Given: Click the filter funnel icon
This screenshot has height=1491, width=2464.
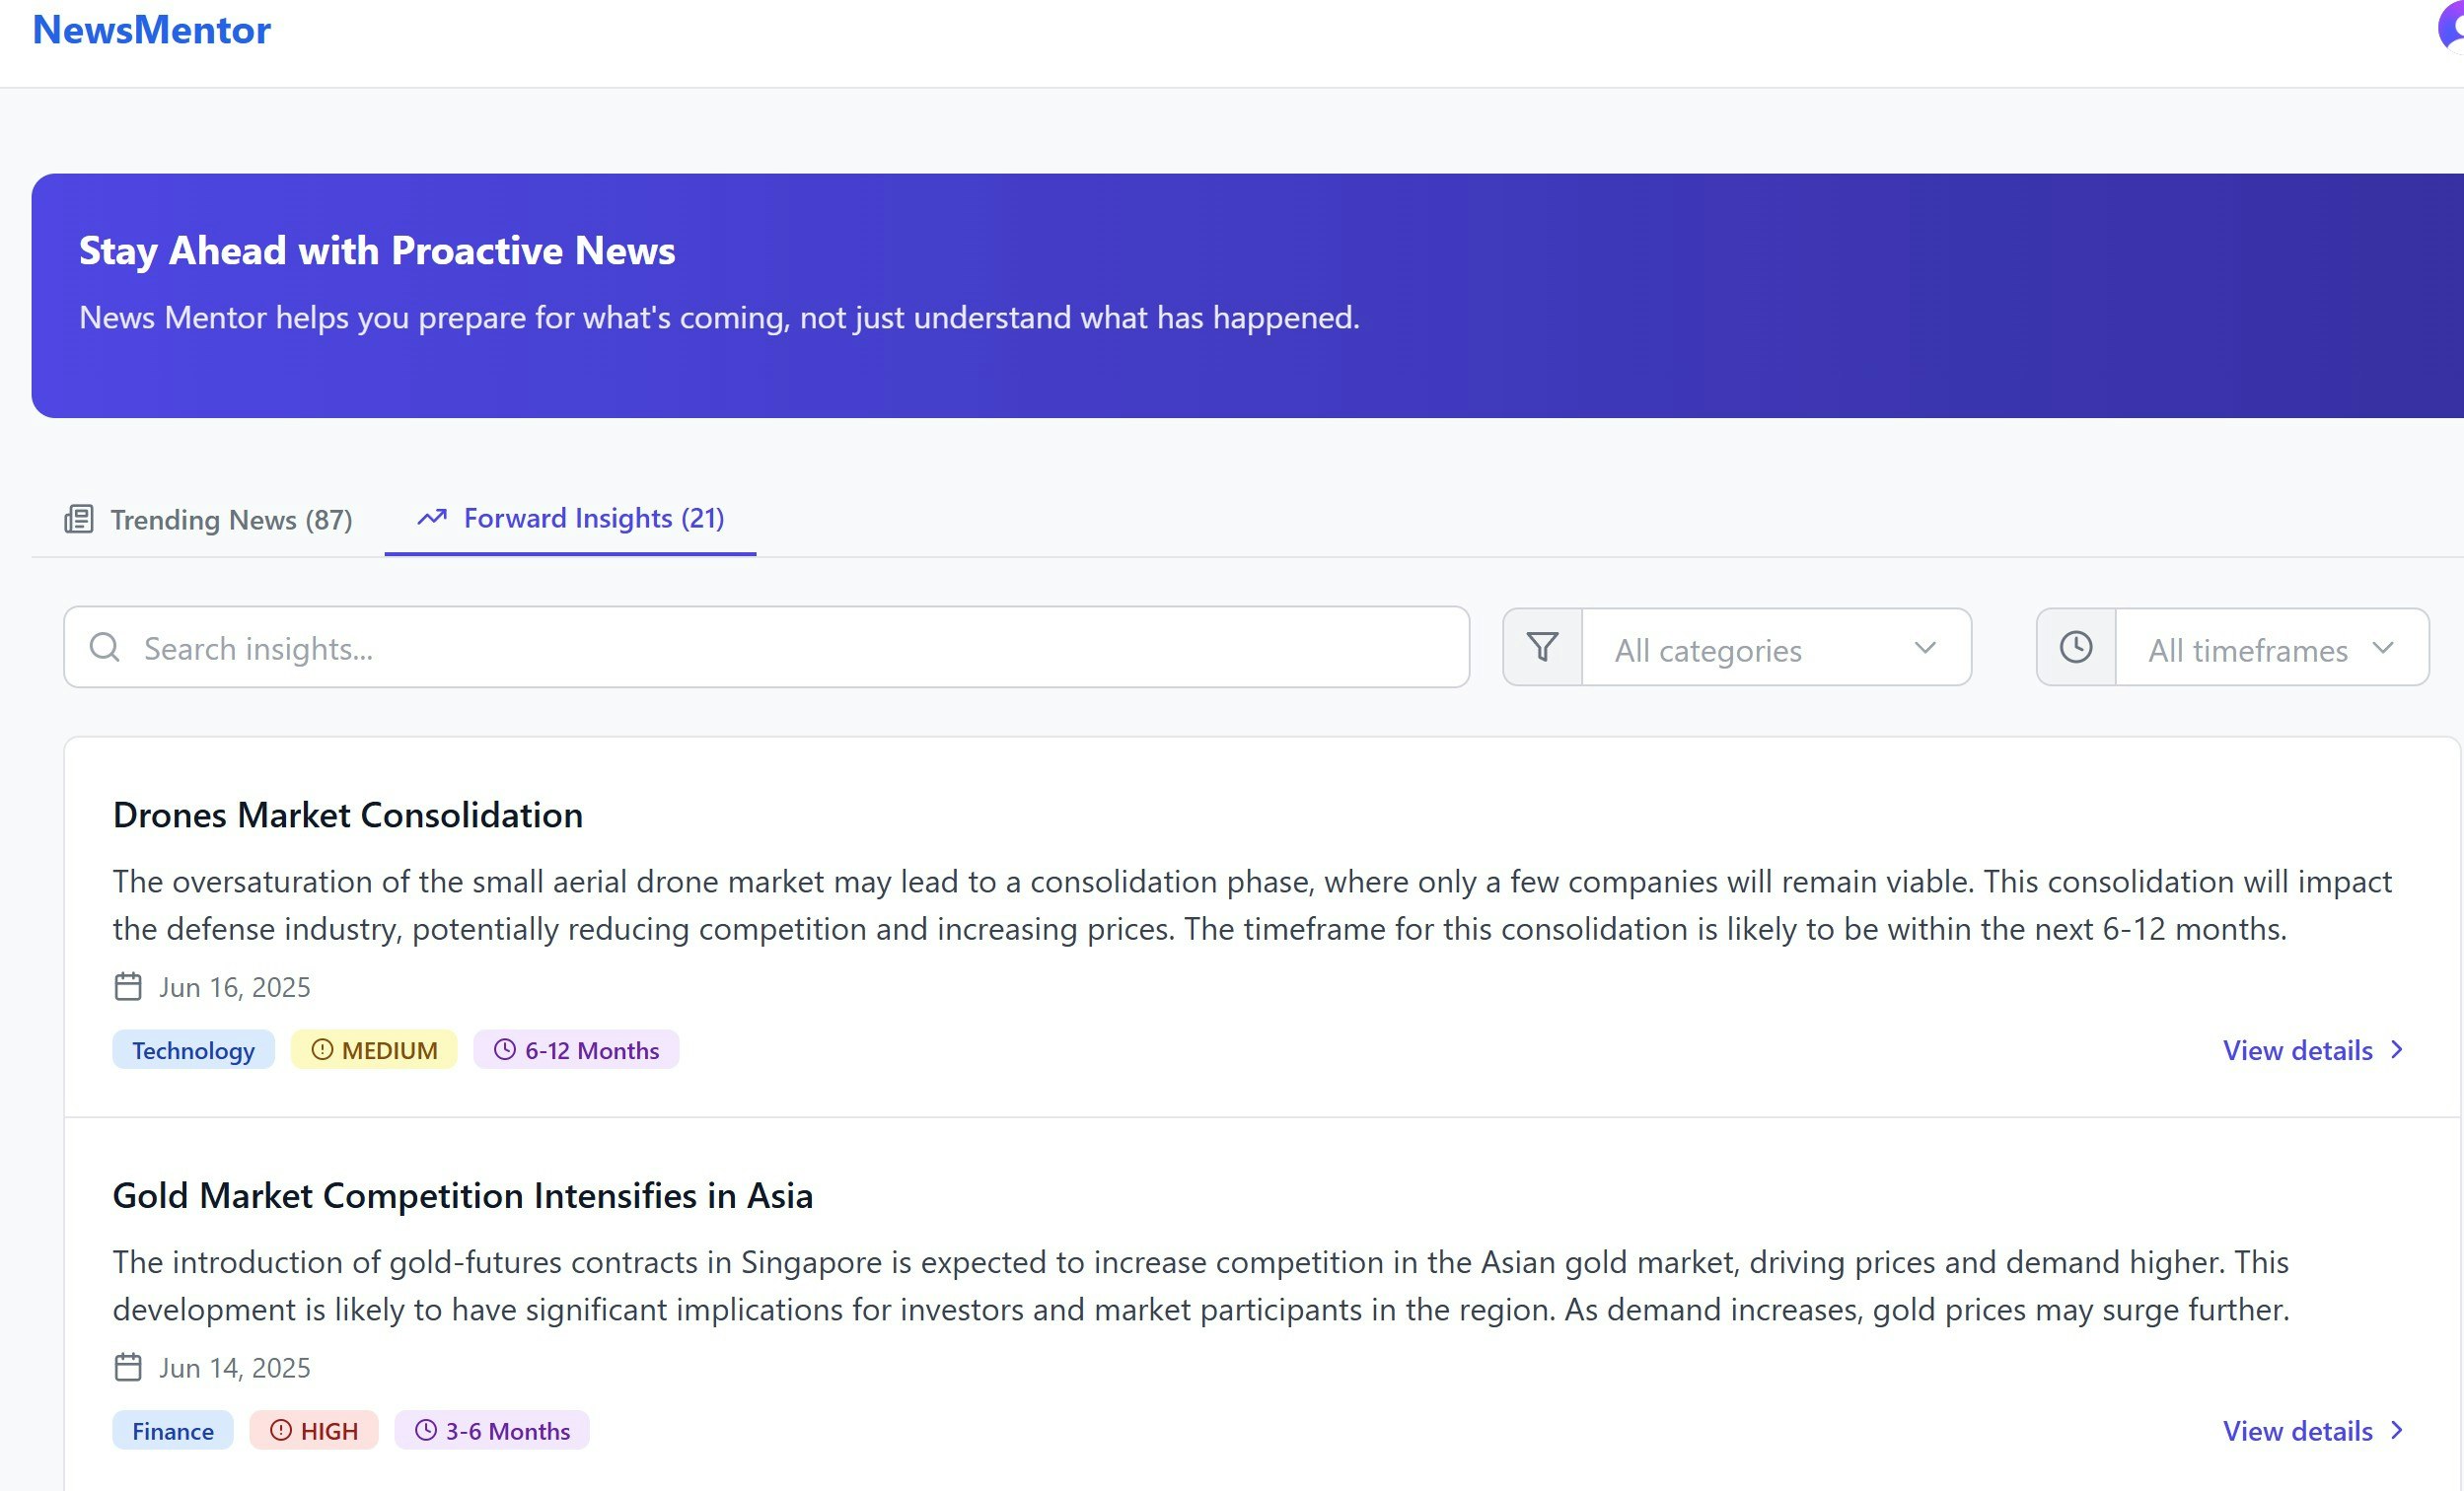Looking at the screenshot, I should (1542, 647).
